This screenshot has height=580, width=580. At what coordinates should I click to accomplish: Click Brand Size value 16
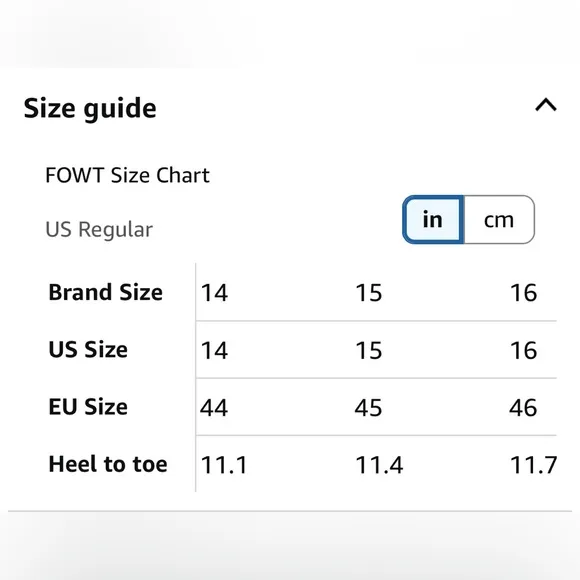523,293
